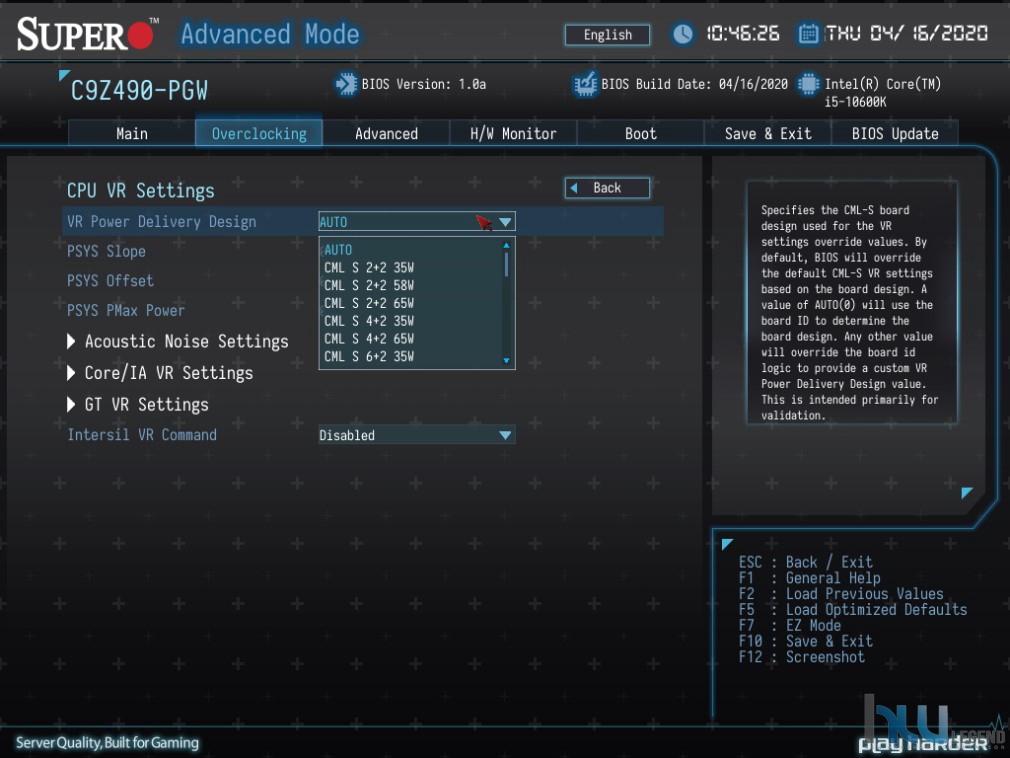Click the VR Power Delivery help description
The height and width of the screenshot is (758, 1010).
coord(850,312)
